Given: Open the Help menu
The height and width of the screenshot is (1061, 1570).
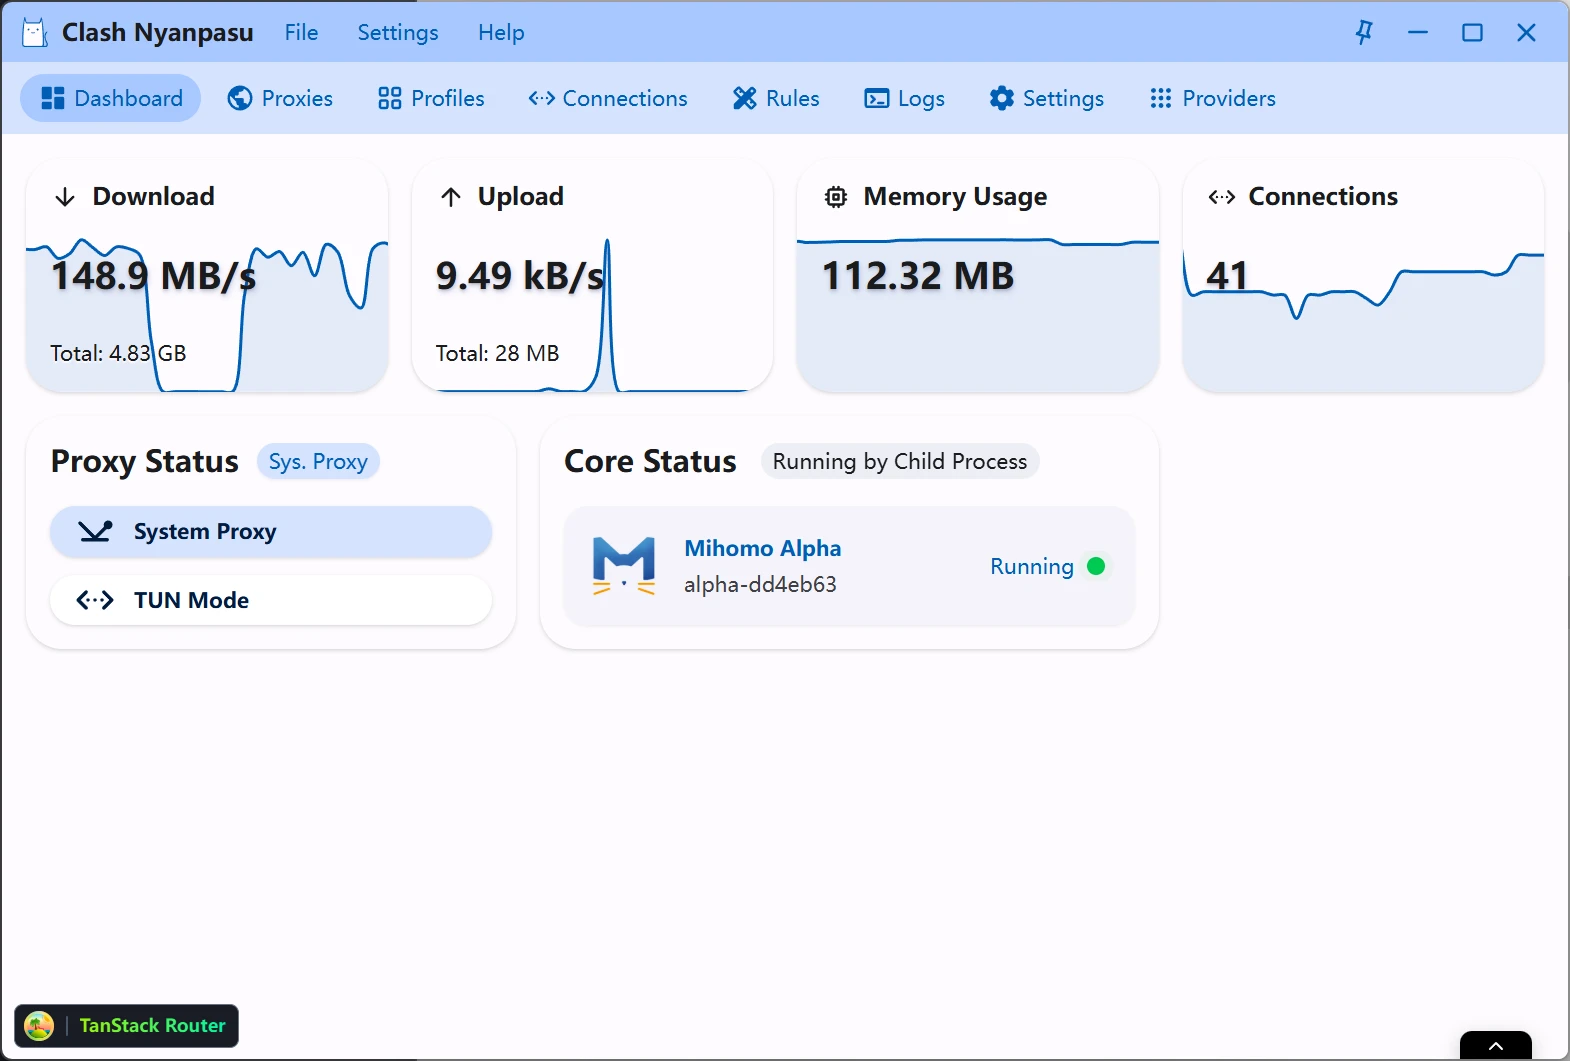Looking at the screenshot, I should (501, 33).
